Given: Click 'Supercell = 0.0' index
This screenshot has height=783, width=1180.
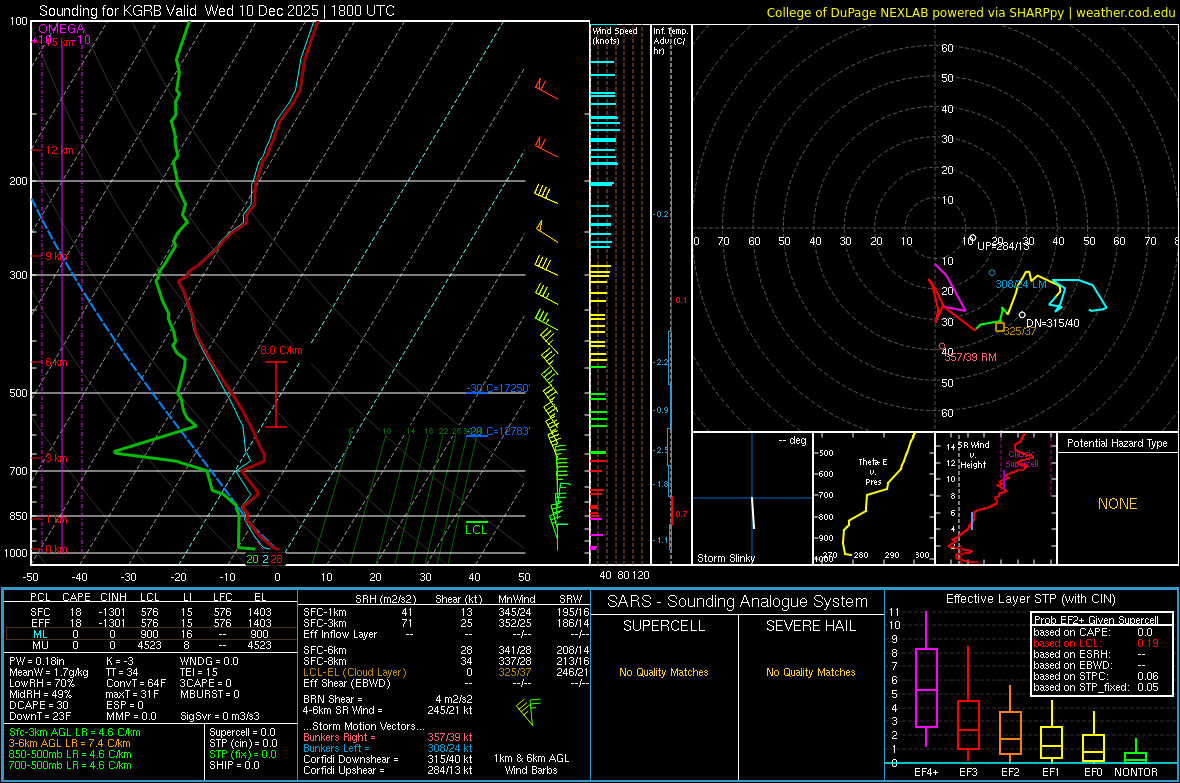Looking at the screenshot, I should click(x=242, y=733).
